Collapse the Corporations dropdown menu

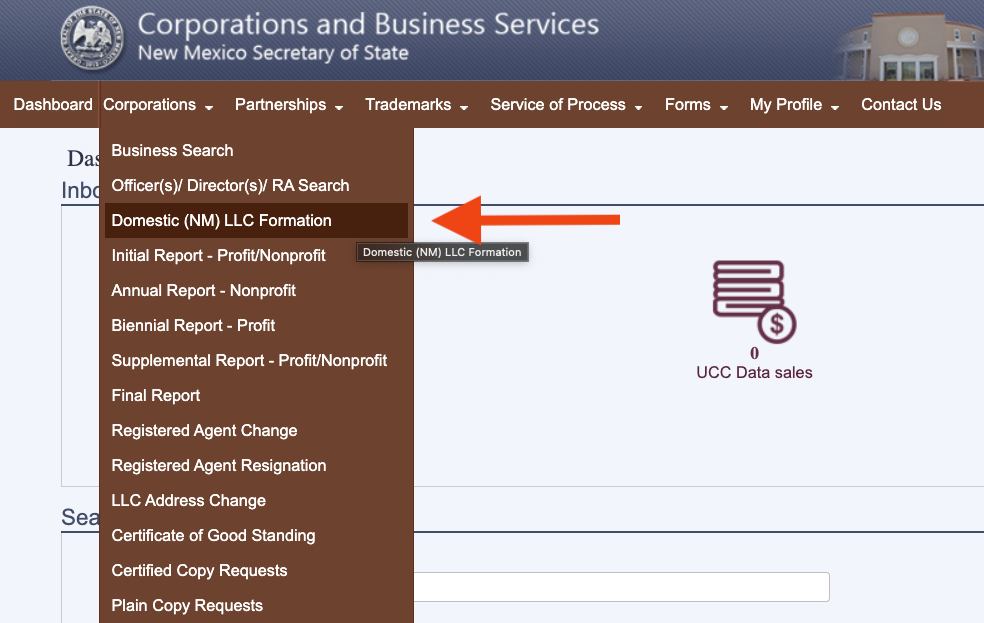click(158, 105)
